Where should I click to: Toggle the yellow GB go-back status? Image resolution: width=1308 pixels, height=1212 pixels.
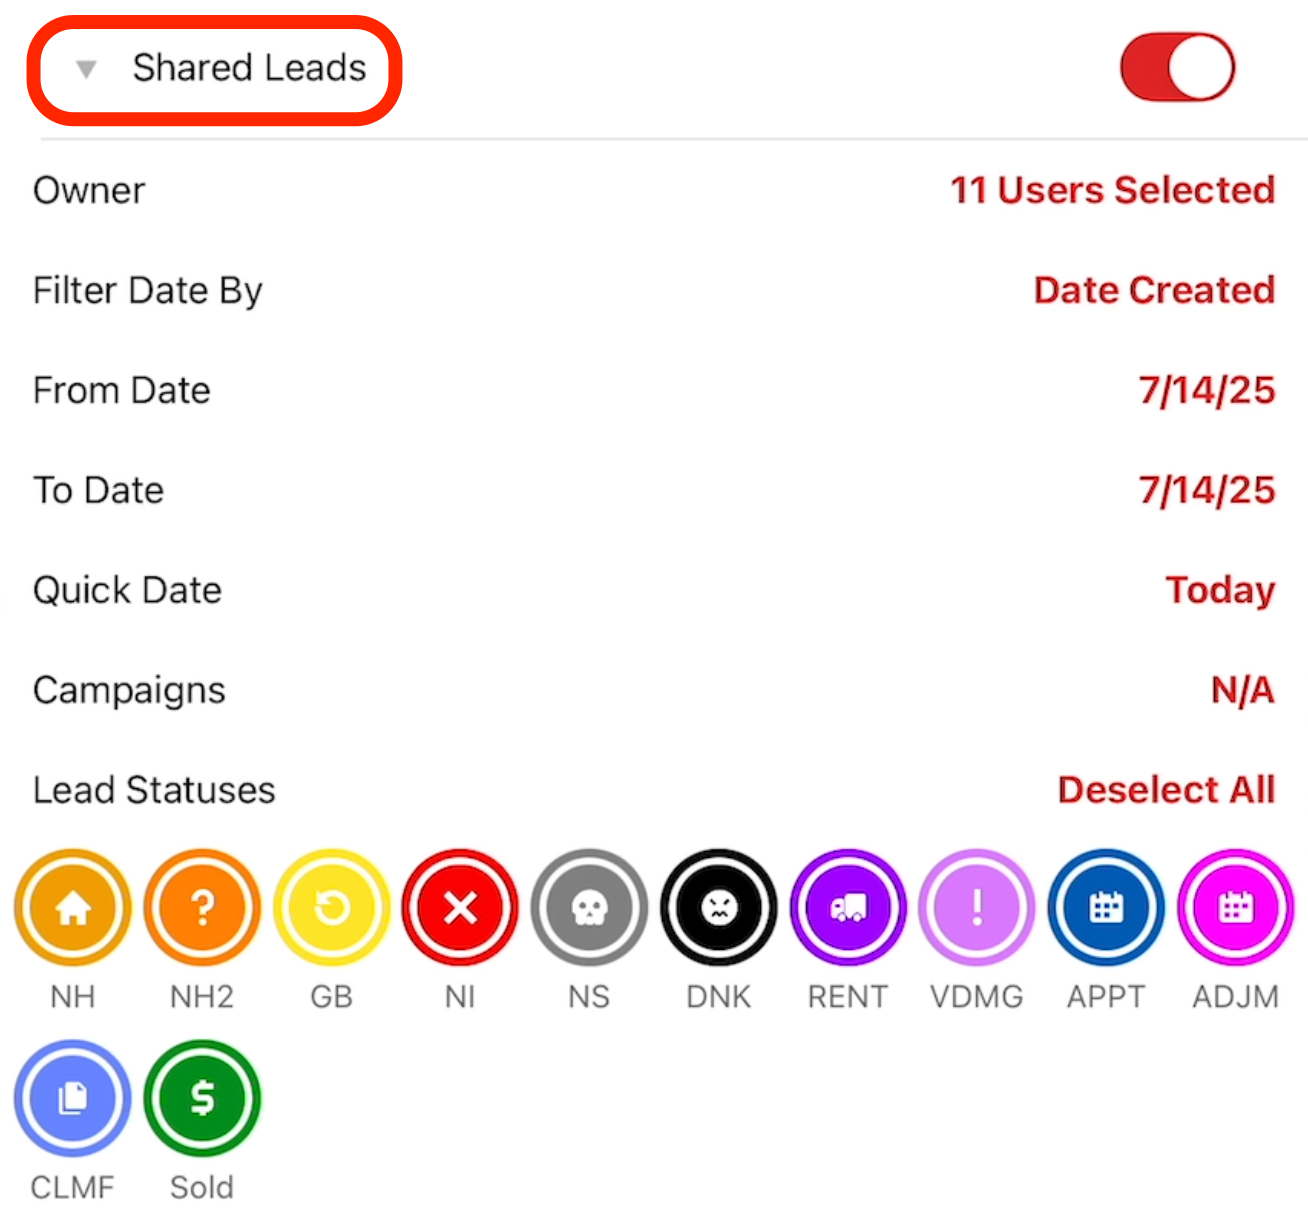(x=331, y=908)
